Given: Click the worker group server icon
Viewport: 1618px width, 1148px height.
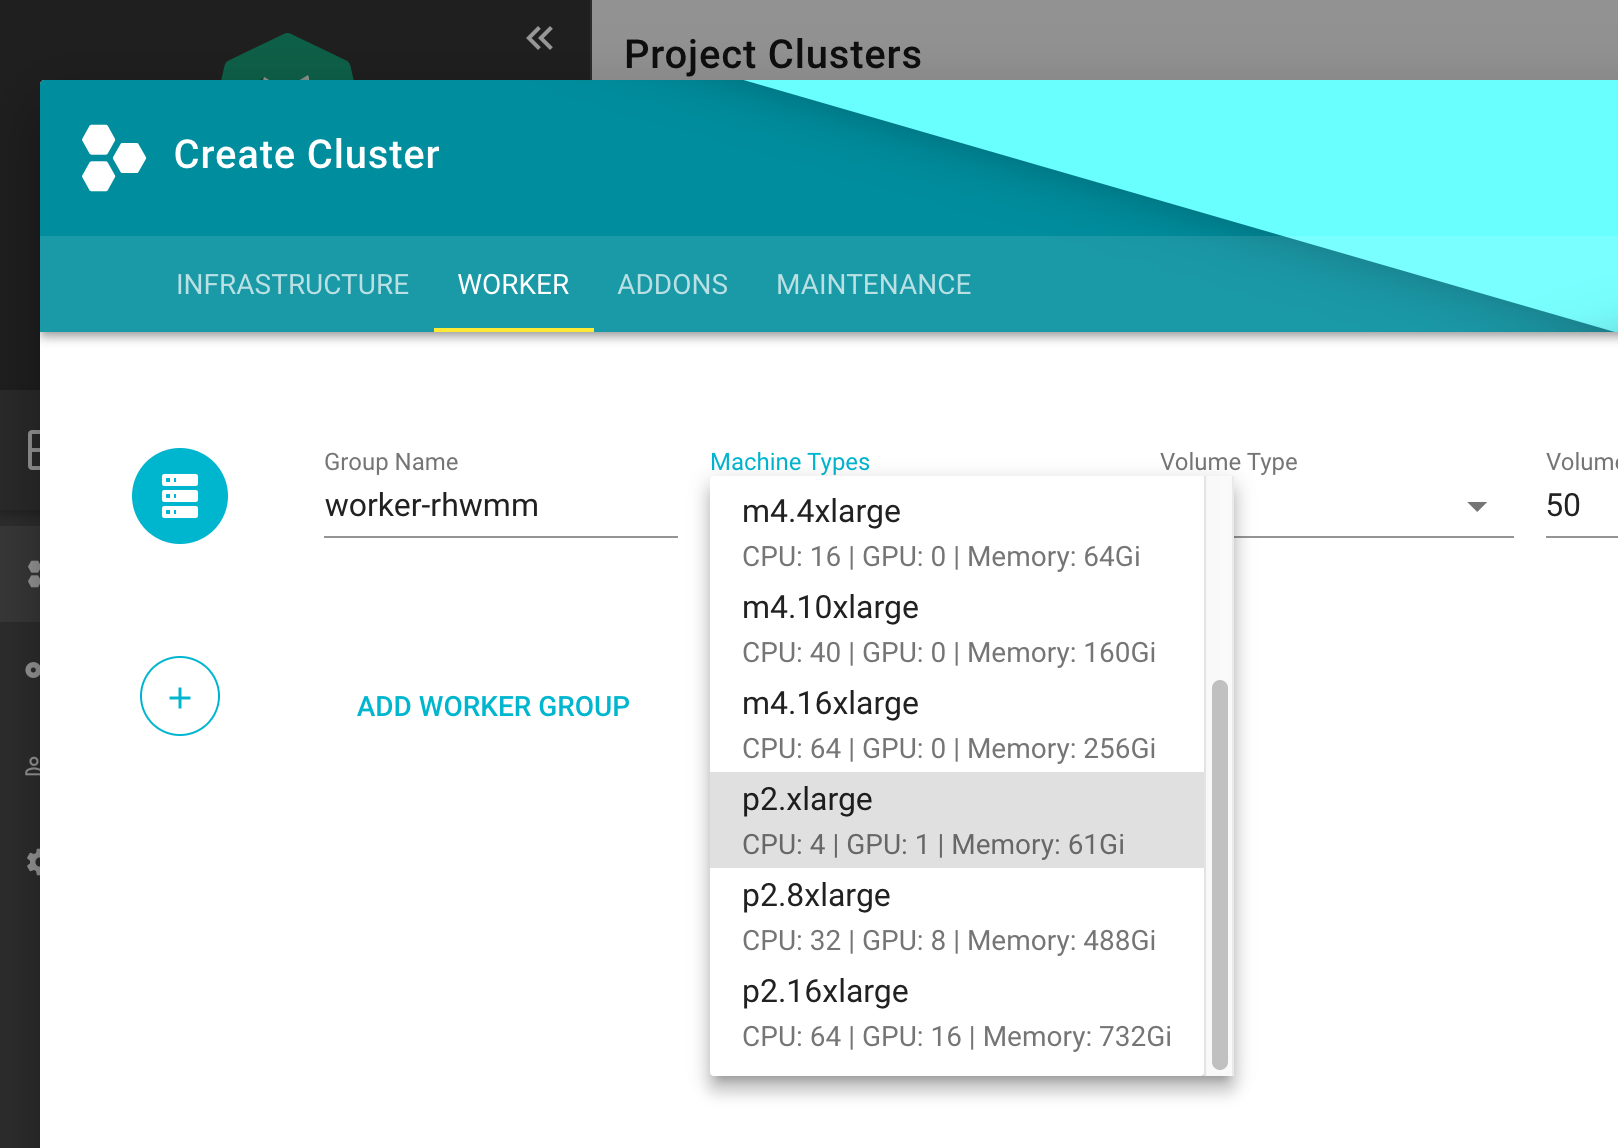Looking at the screenshot, I should 180,496.
